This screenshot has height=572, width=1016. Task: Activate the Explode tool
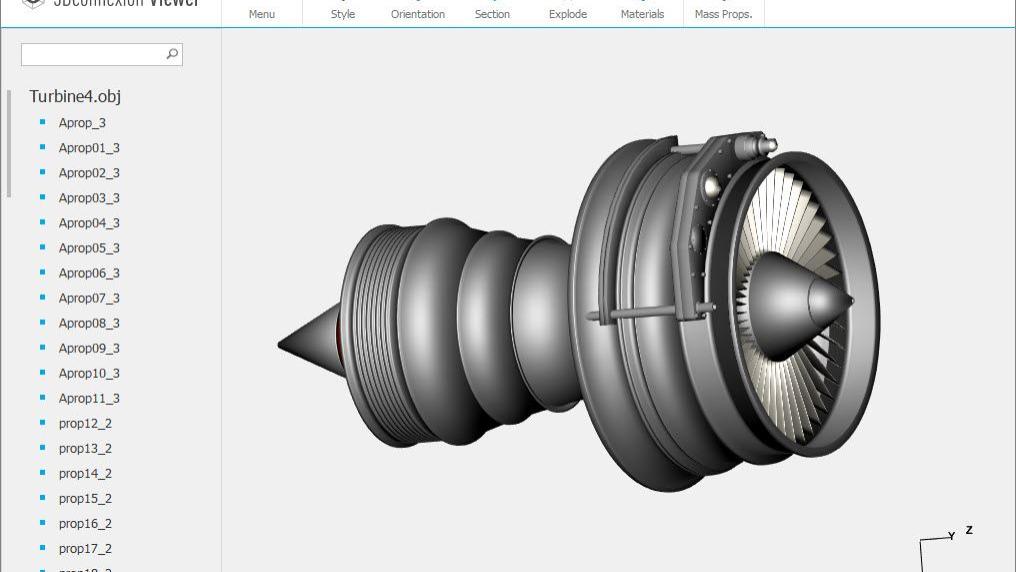pyautogui.click(x=568, y=13)
